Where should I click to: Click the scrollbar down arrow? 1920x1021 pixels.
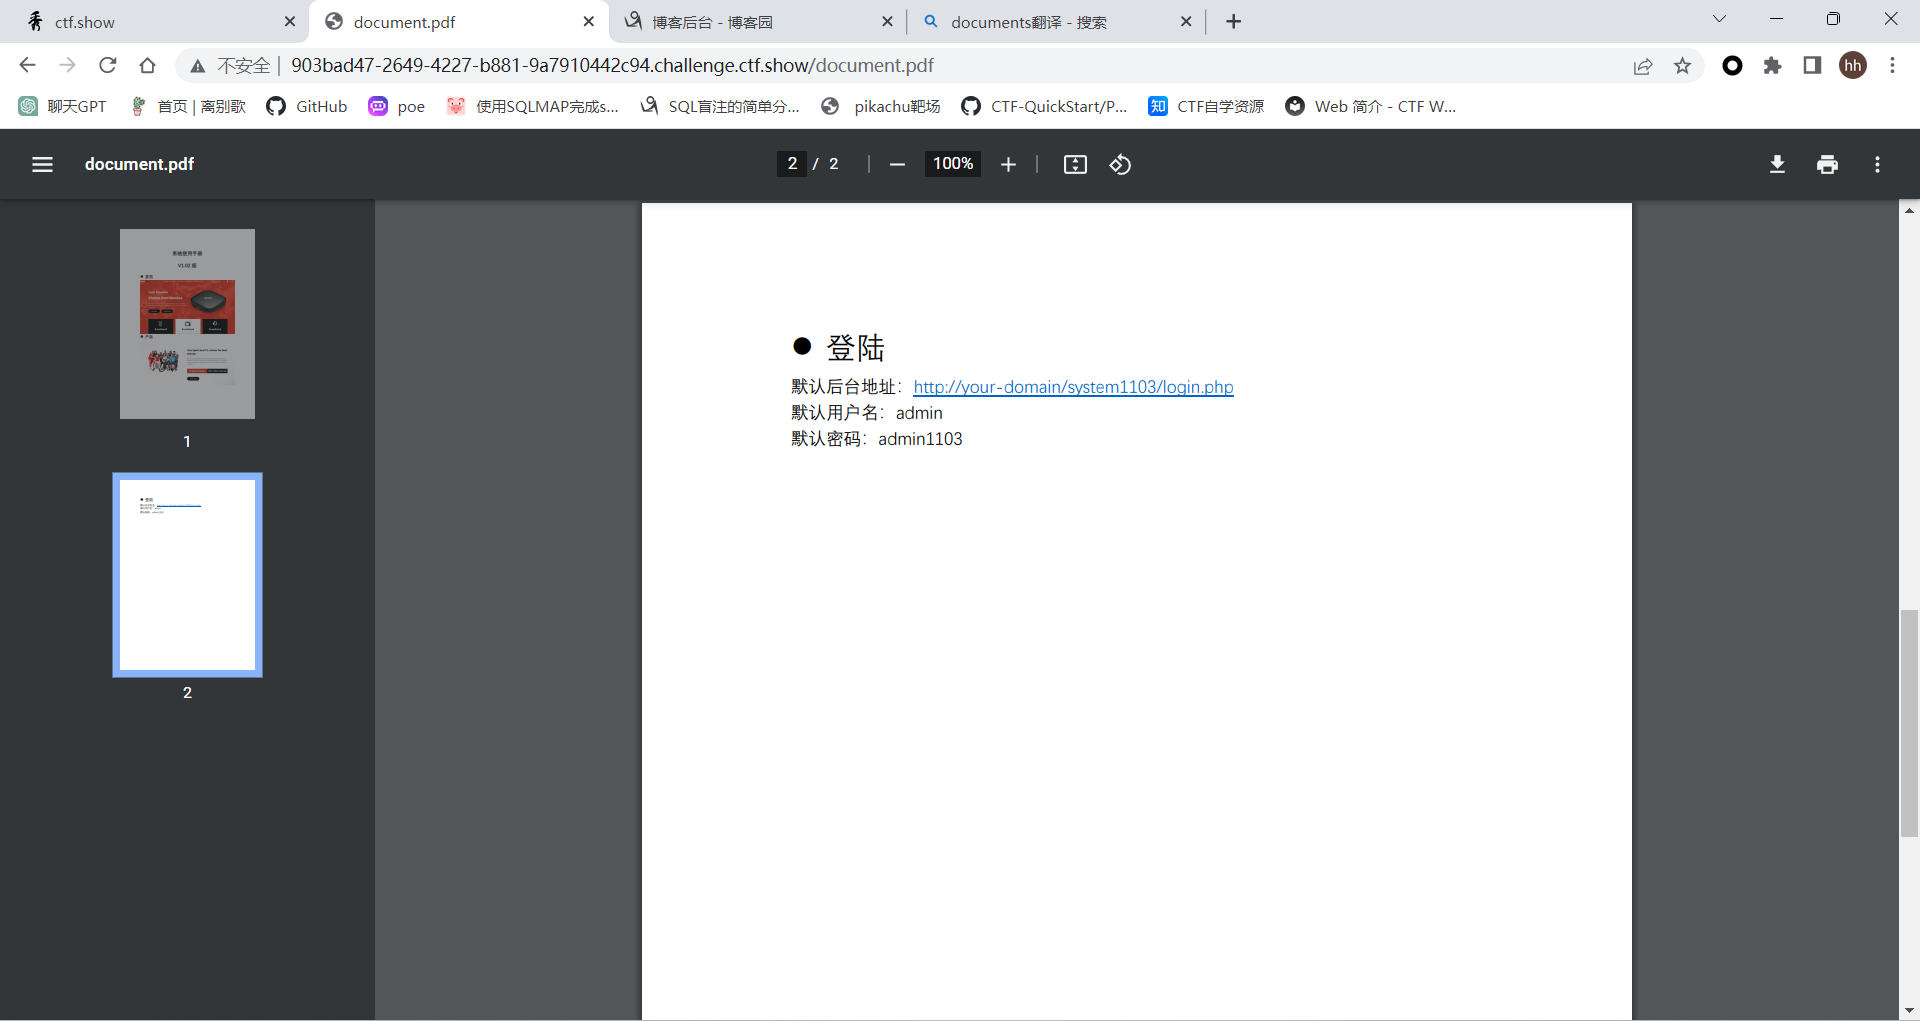click(1909, 1010)
